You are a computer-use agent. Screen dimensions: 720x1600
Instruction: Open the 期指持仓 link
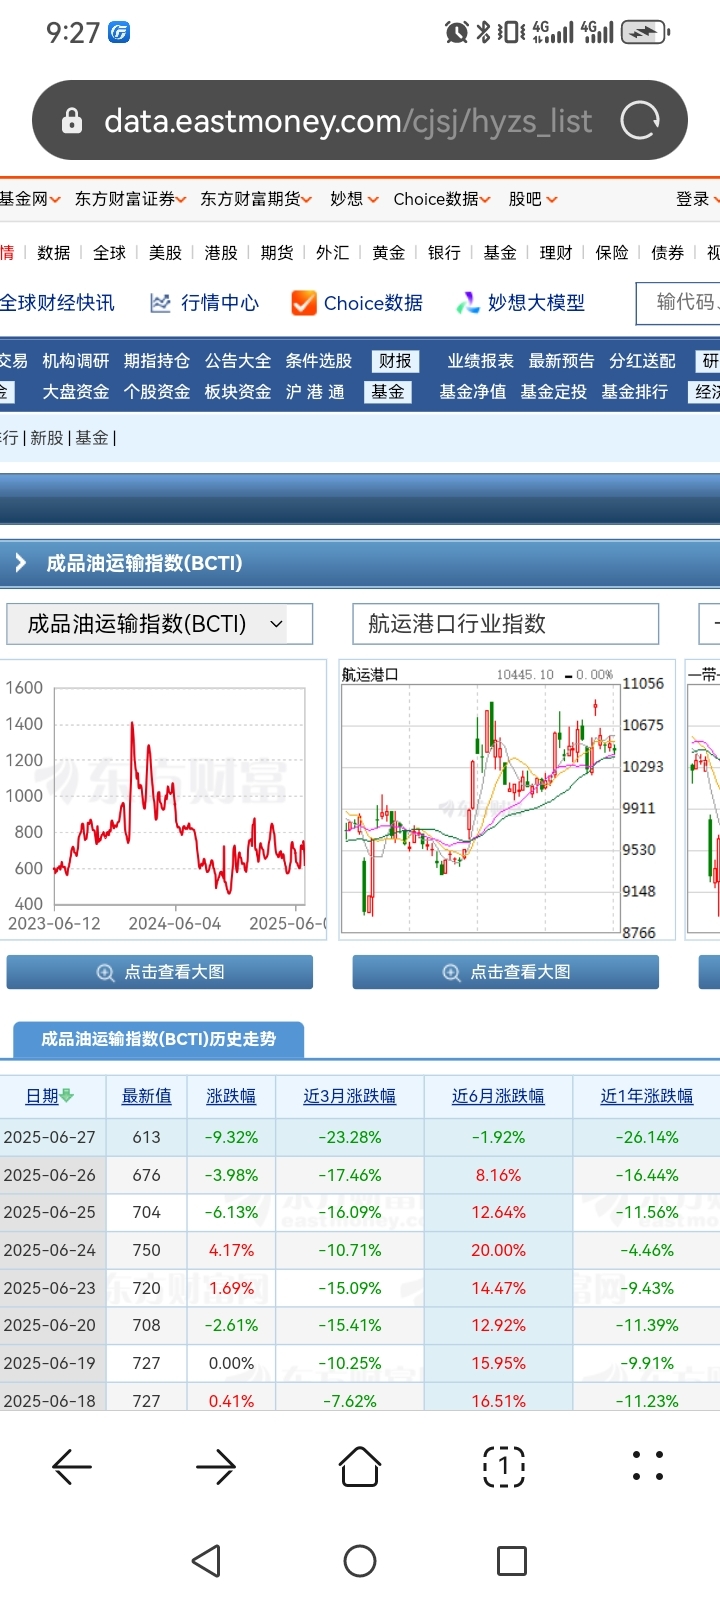(157, 361)
